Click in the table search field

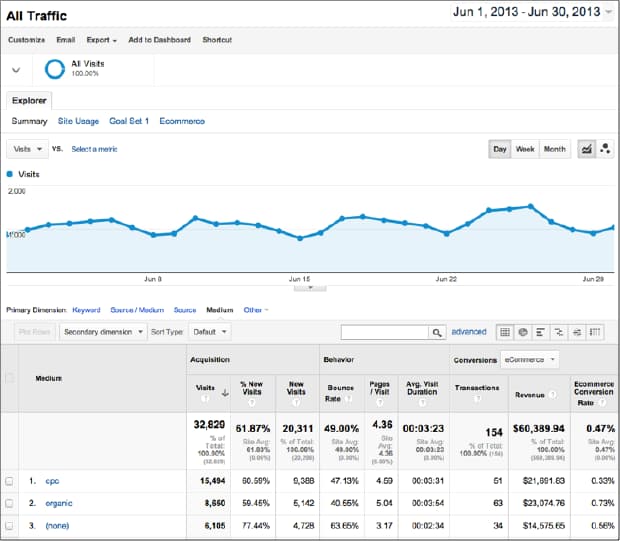(384, 332)
